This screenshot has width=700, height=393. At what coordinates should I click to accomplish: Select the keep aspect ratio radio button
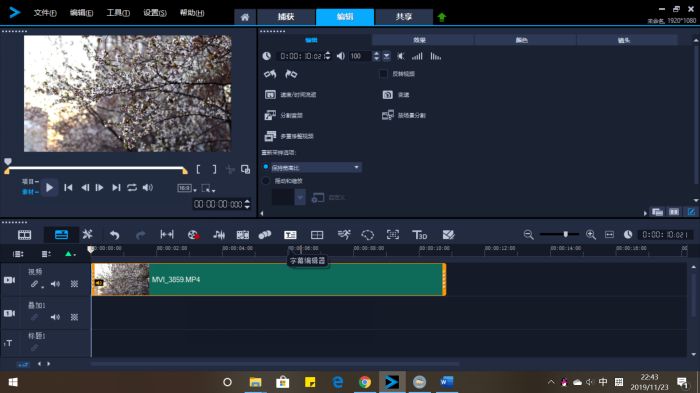[x=266, y=167]
